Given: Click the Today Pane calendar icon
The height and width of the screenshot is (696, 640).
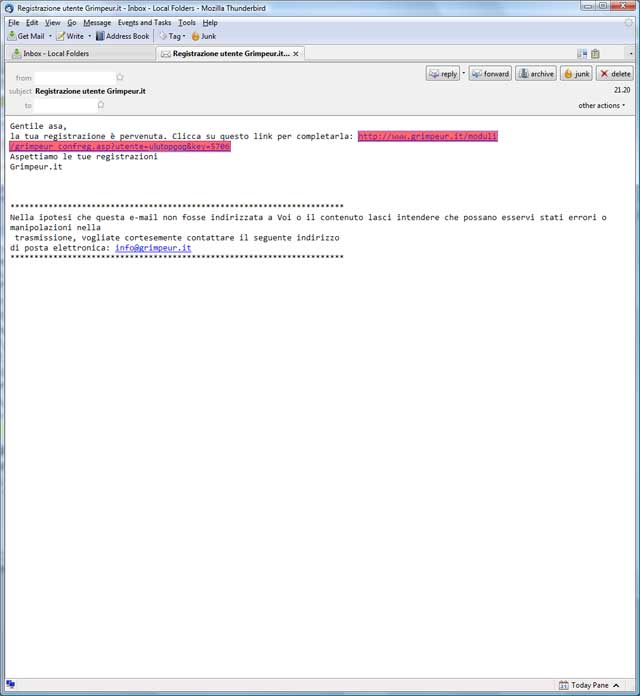Looking at the screenshot, I should [x=563, y=685].
